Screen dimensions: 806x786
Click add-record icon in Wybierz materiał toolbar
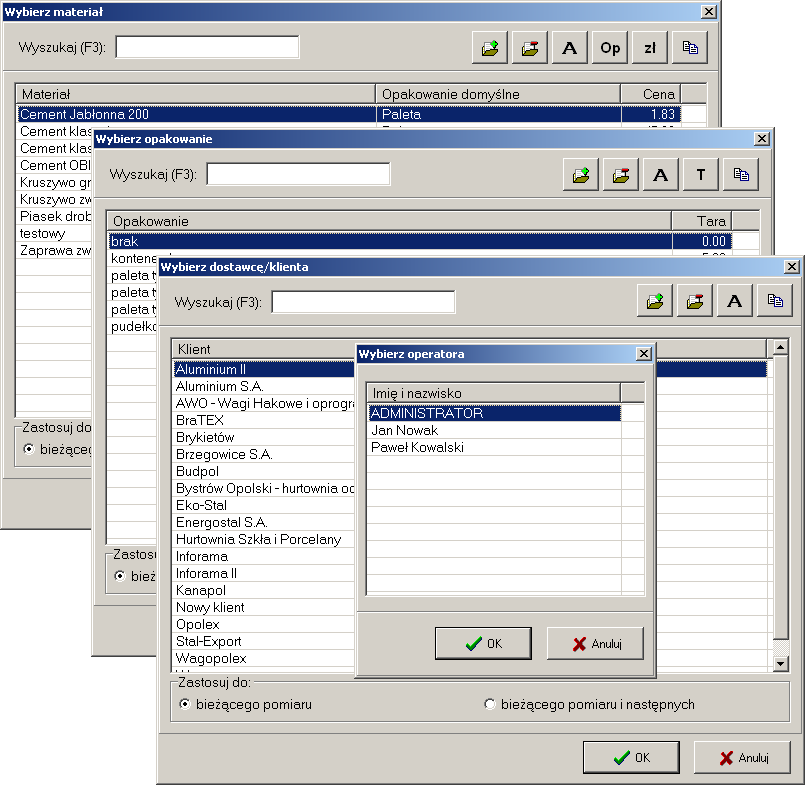click(x=490, y=48)
